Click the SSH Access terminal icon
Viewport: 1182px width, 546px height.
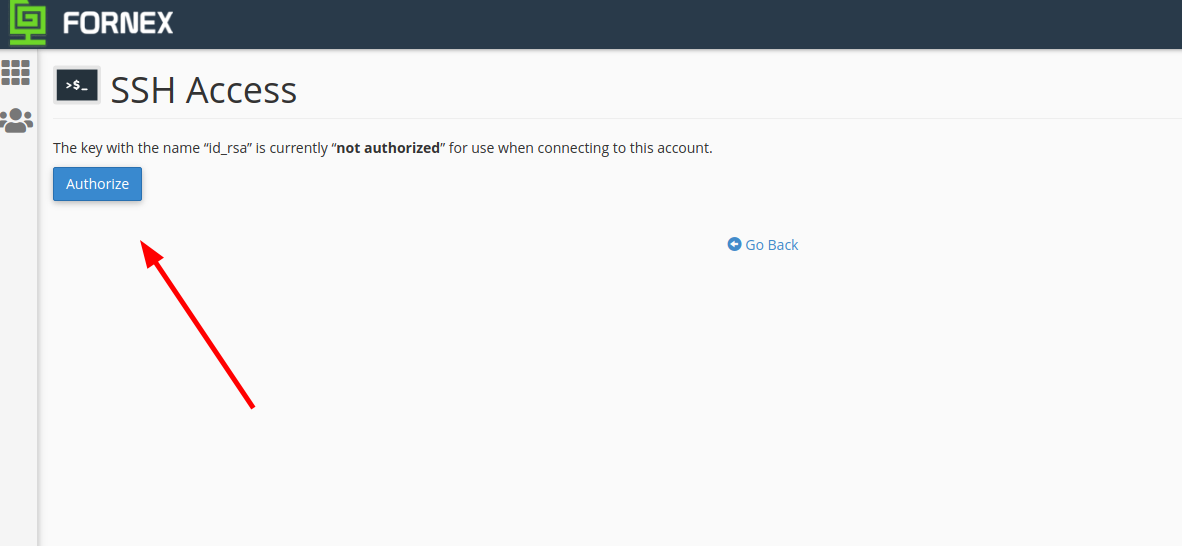point(77,86)
